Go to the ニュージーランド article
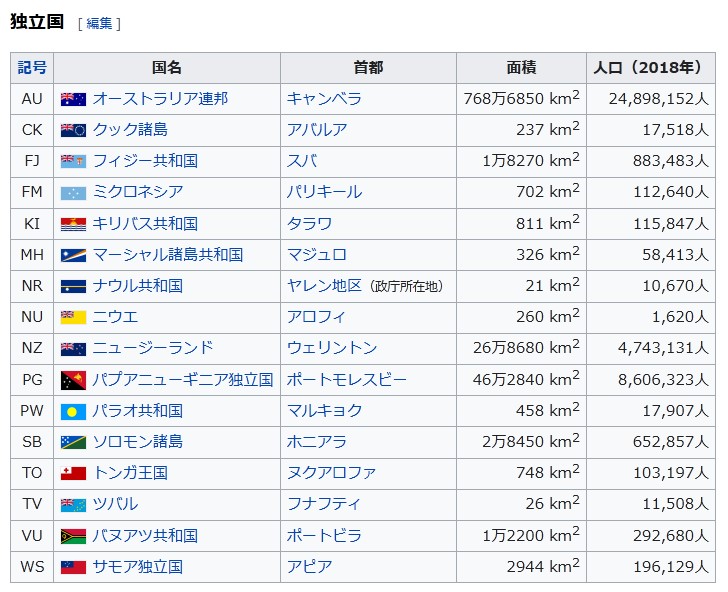This screenshot has height=592, width=728. coord(153,348)
